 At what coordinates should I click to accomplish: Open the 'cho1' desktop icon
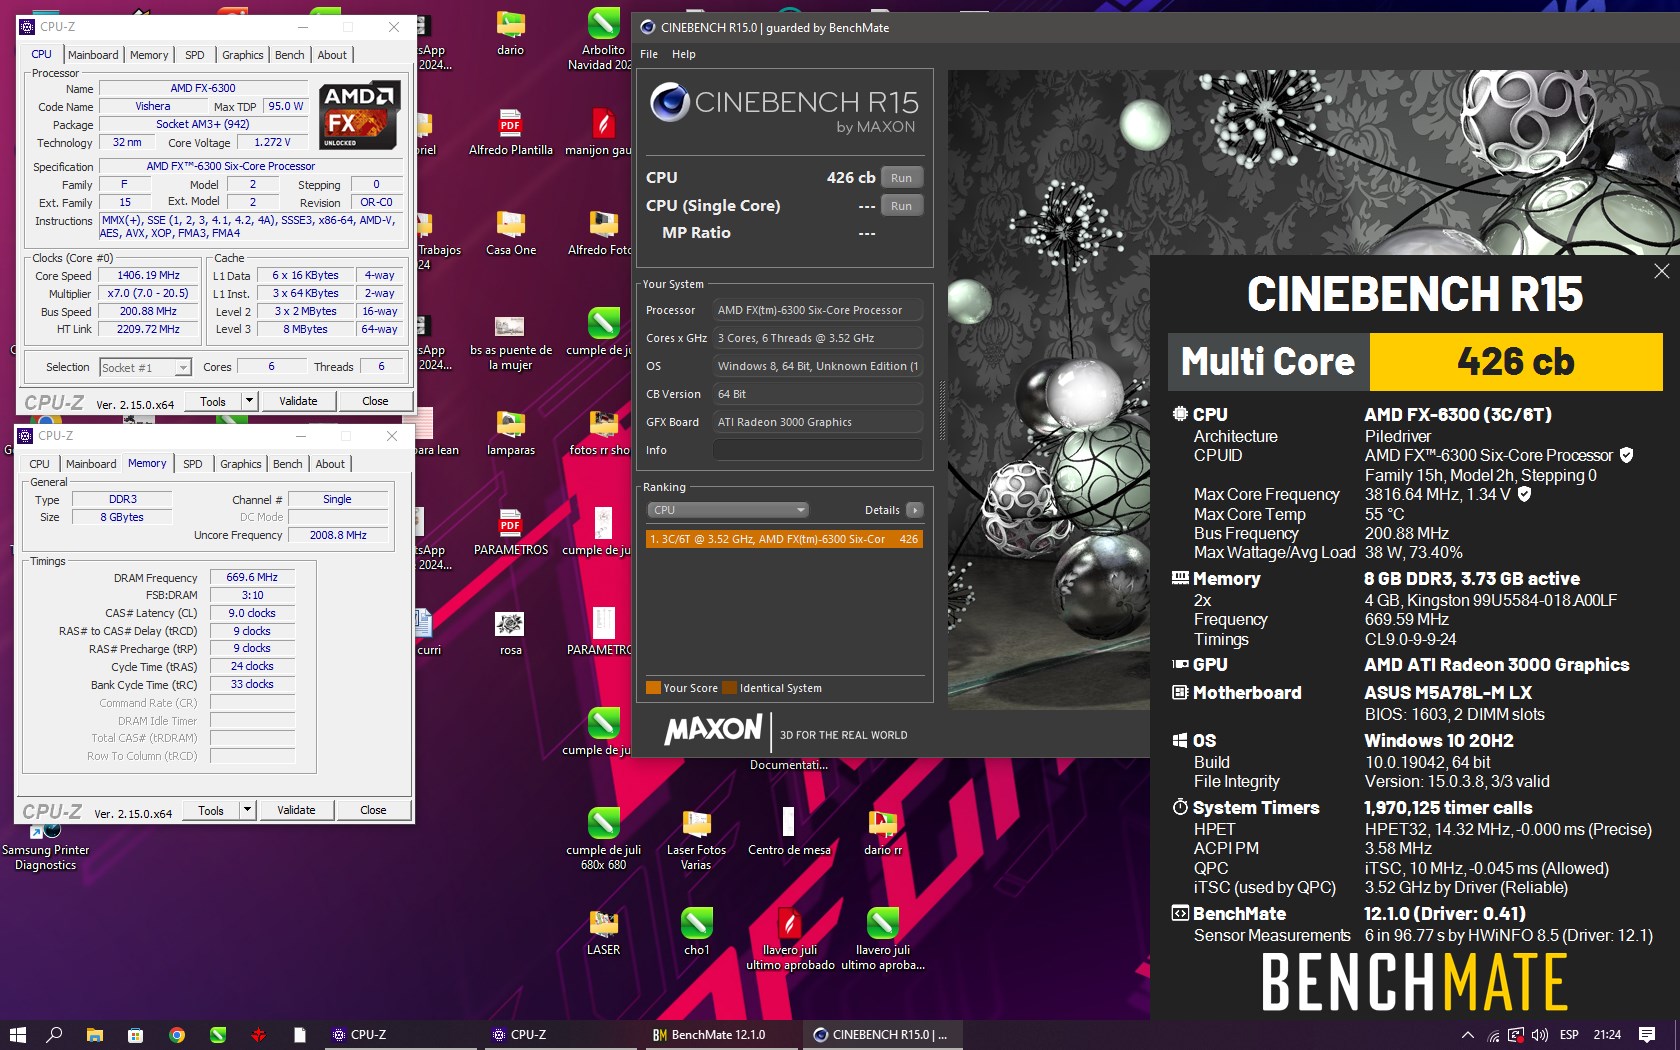click(696, 931)
